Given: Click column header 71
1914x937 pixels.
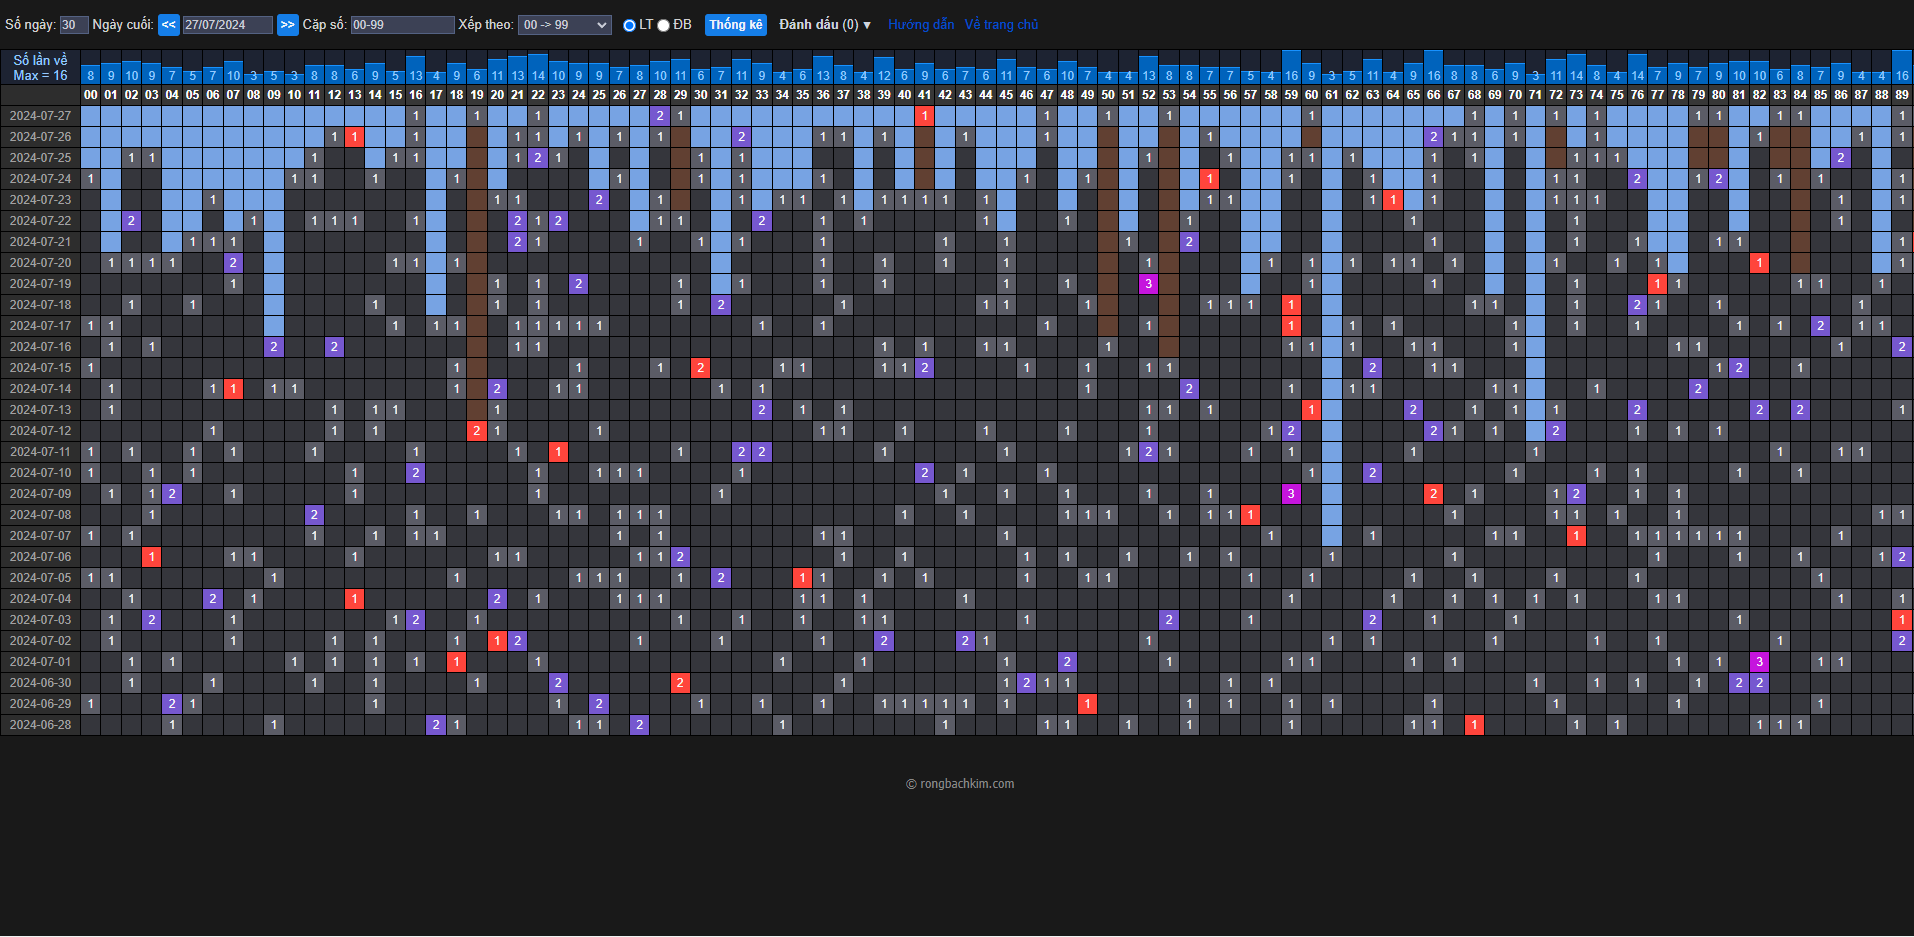Looking at the screenshot, I should (x=1535, y=95).
